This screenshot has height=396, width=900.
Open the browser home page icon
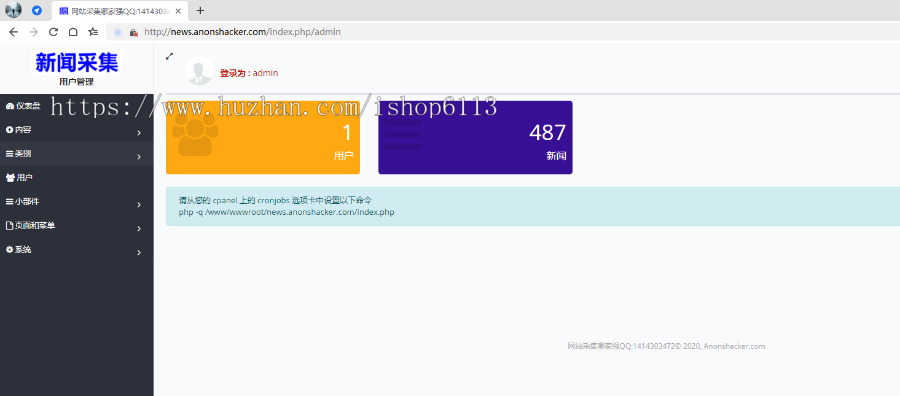(73, 32)
